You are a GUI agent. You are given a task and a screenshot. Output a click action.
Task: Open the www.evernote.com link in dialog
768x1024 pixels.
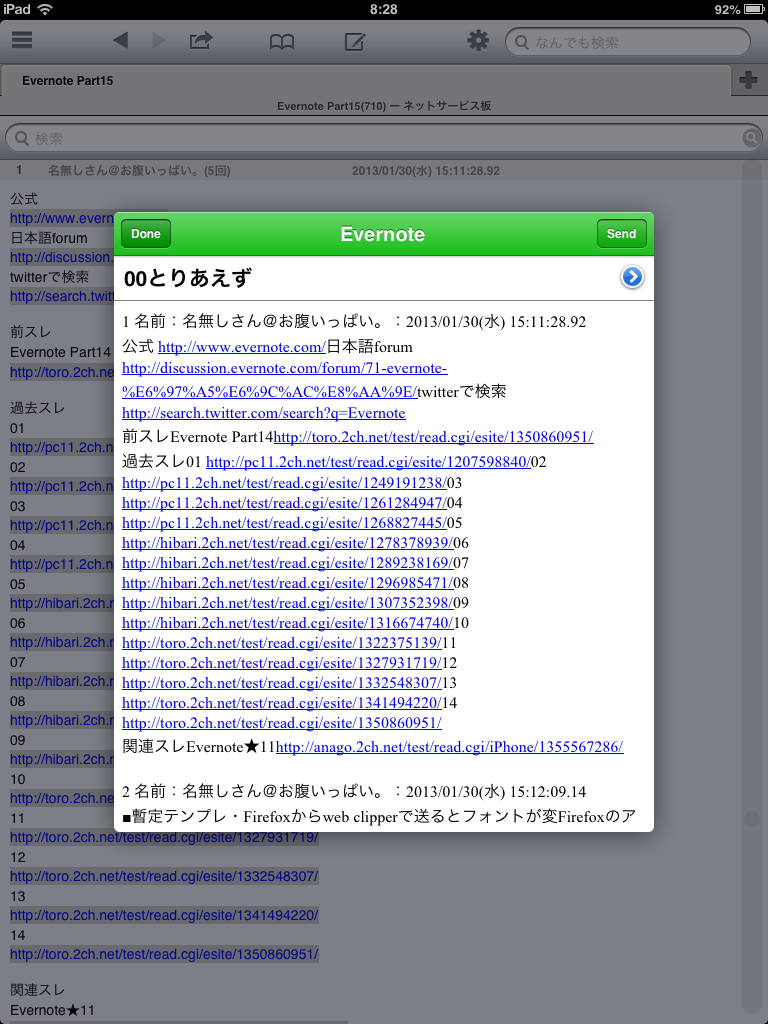242,346
